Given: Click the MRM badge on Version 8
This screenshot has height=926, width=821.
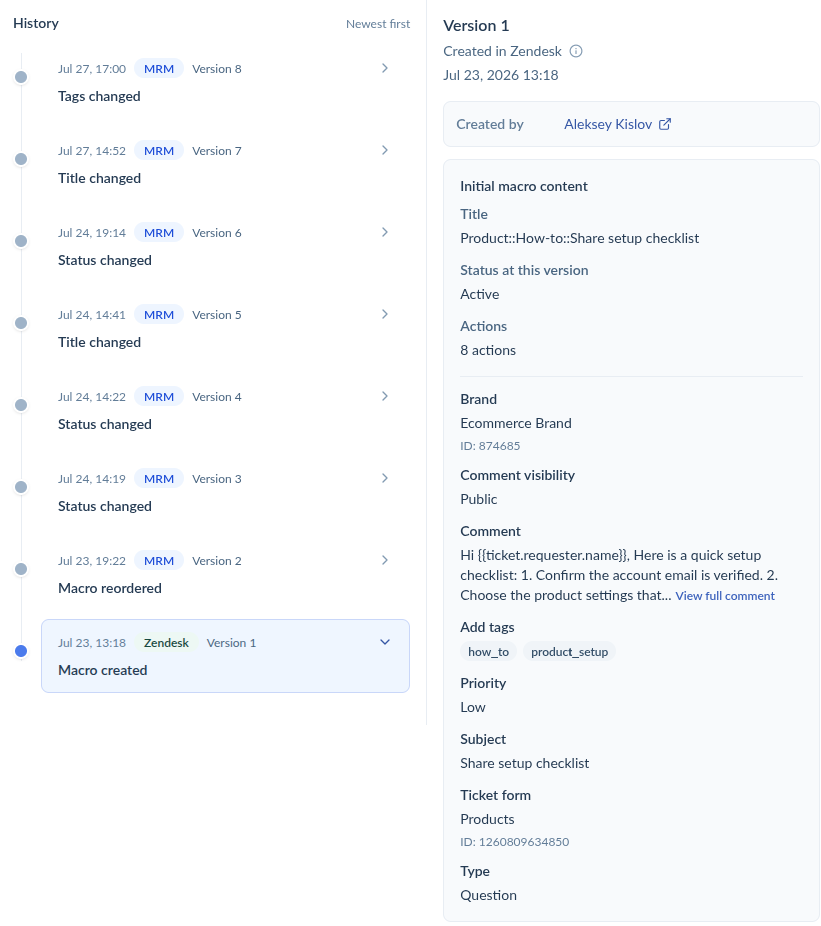Looking at the screenshot, I should click(159, 69).
